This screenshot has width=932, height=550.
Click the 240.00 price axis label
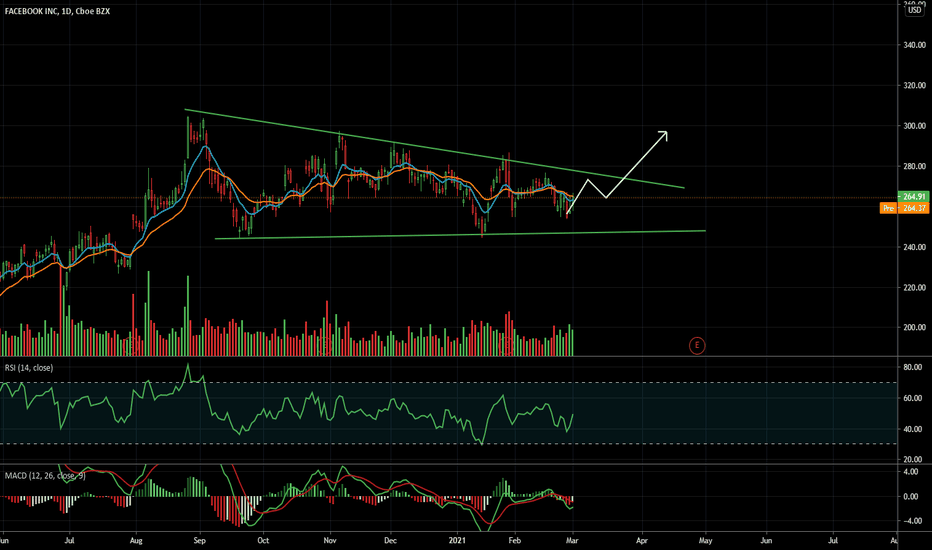[x=914, y=247]
